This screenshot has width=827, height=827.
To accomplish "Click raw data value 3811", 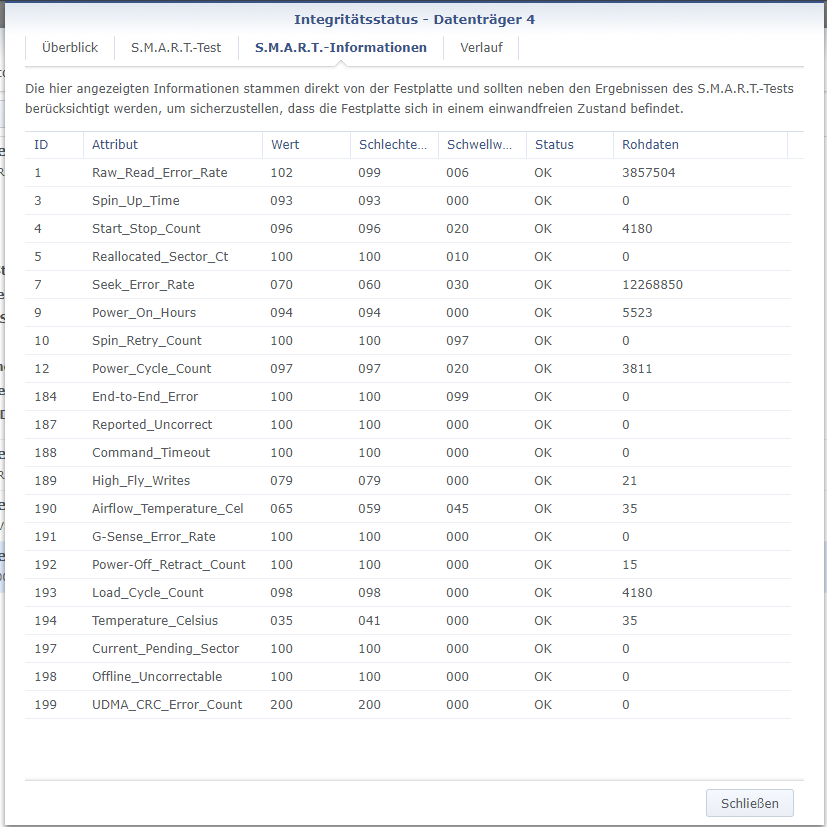I will pos(637,368).
